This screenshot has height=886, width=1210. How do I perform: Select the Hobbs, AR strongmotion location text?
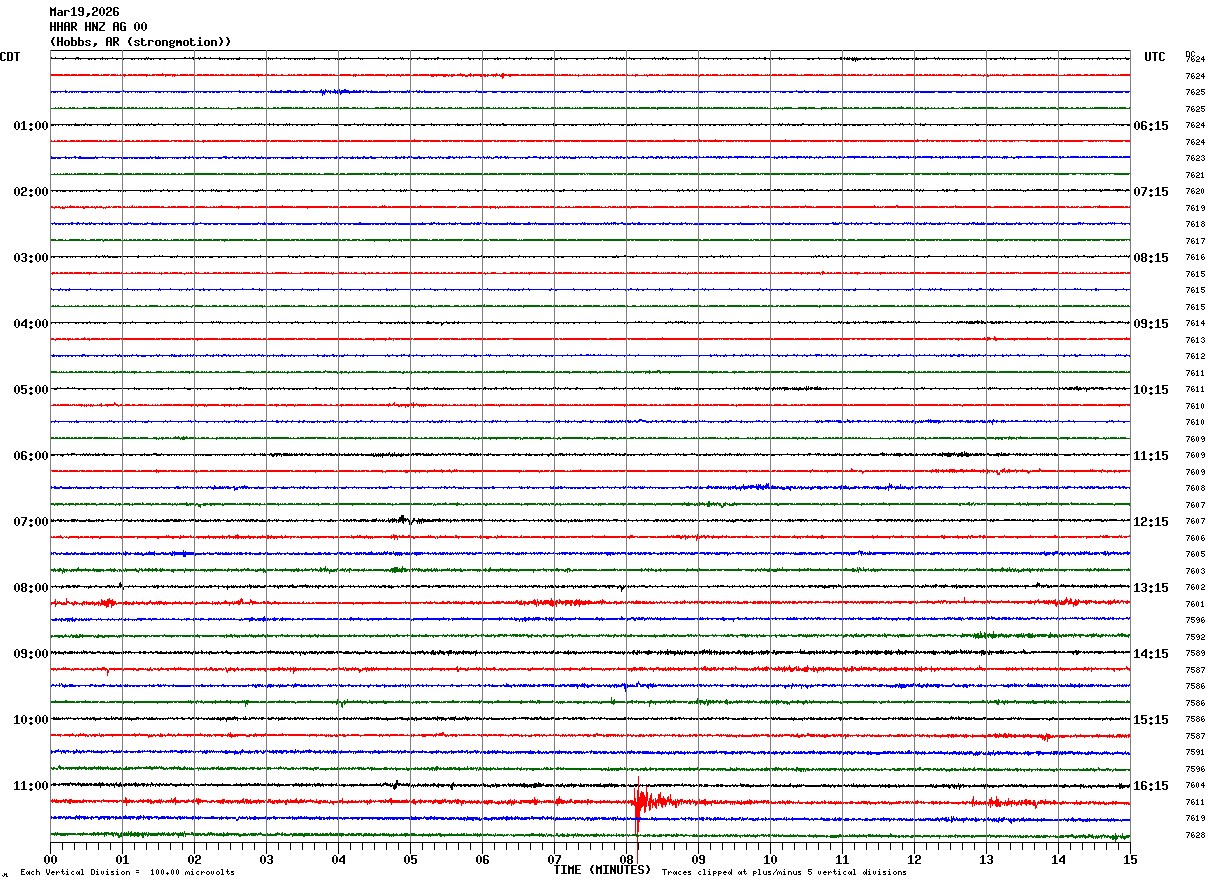pos(140,42)
